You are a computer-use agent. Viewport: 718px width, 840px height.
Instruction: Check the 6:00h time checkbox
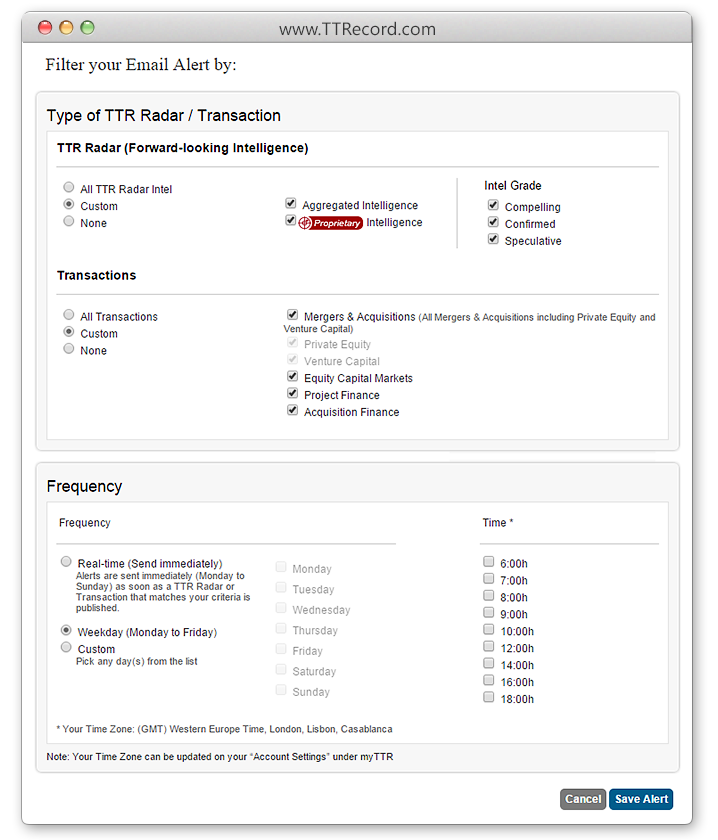489,561
